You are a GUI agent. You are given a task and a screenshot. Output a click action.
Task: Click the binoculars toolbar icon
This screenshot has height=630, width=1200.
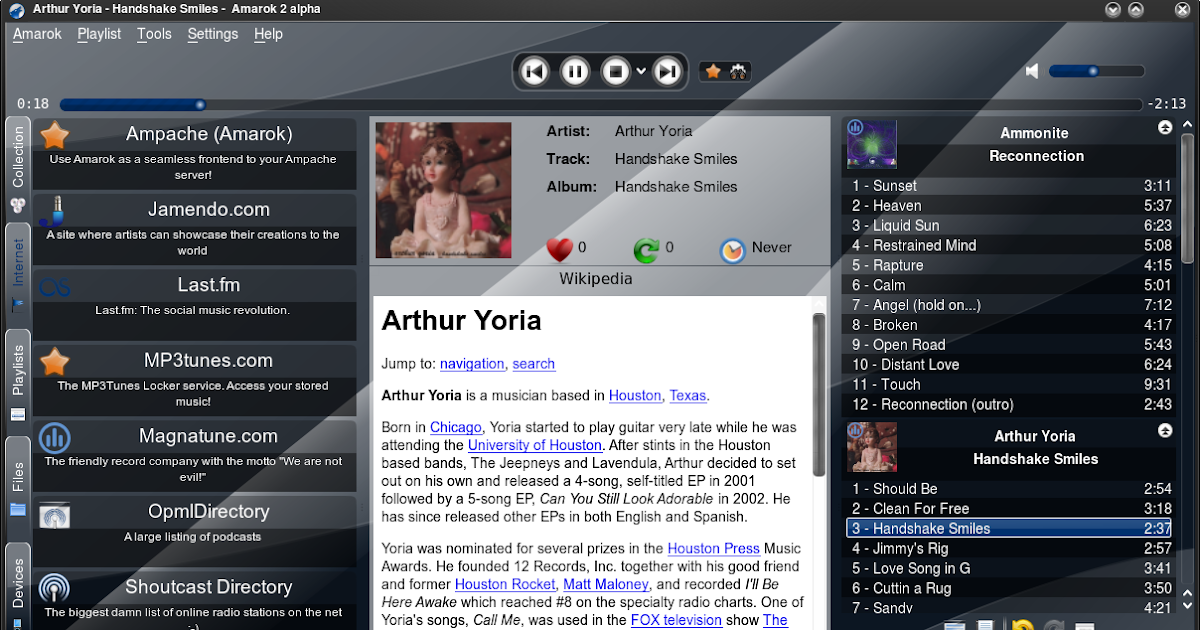pos(738,71)
